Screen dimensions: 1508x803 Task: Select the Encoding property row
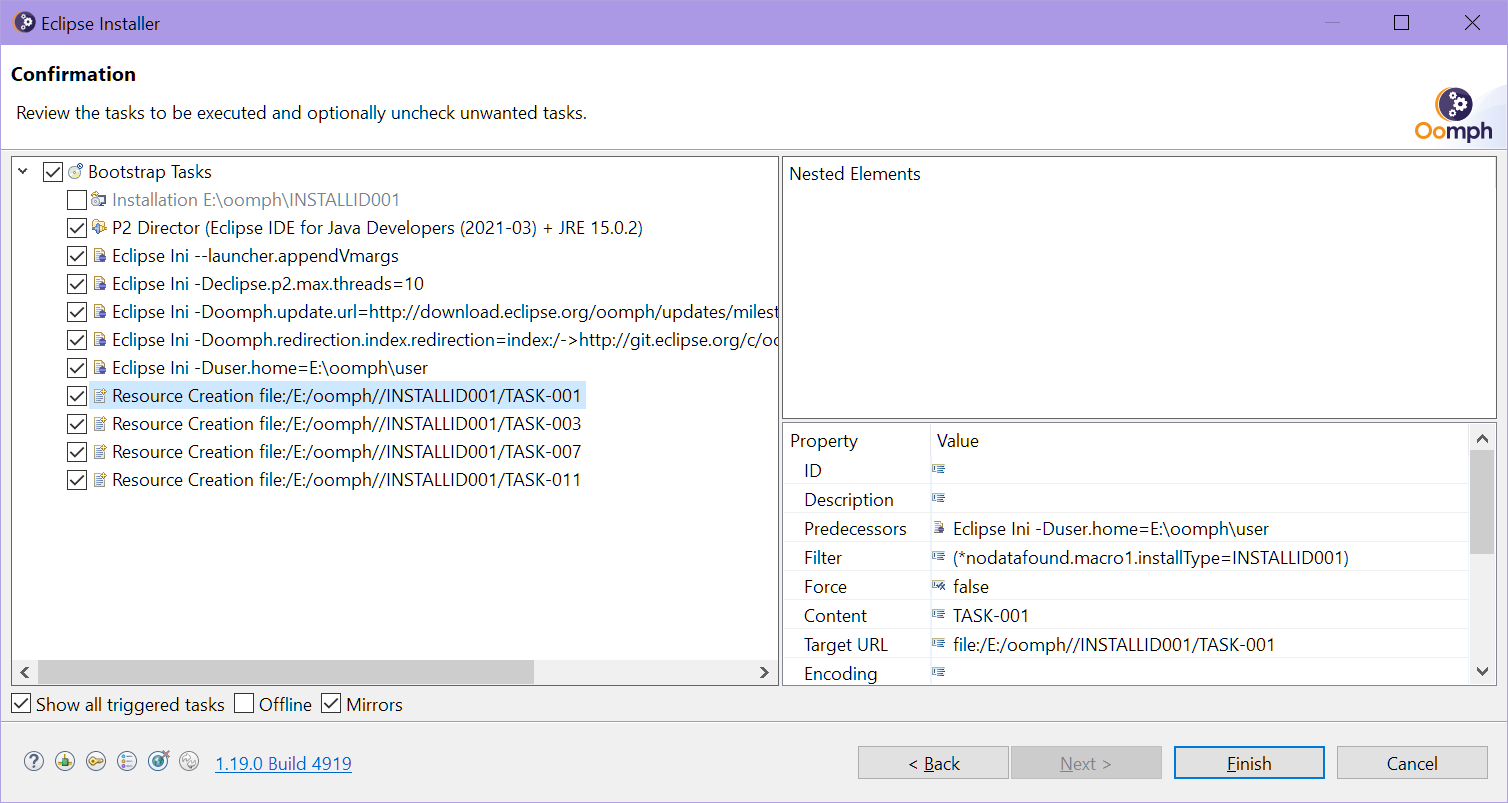pos(1126,673)
